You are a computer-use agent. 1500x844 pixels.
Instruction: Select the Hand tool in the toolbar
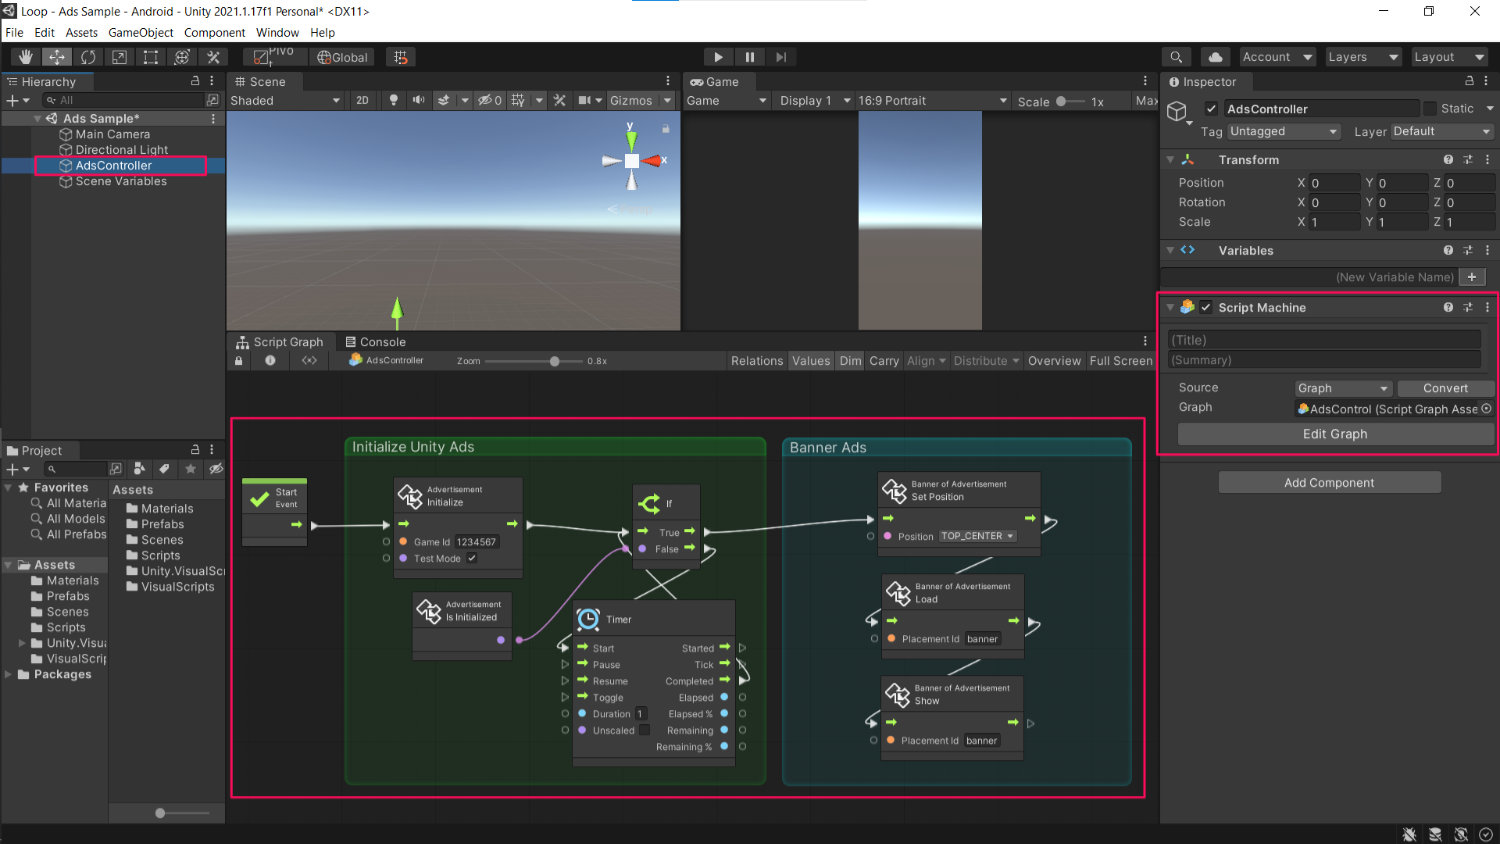coord(25,57)
